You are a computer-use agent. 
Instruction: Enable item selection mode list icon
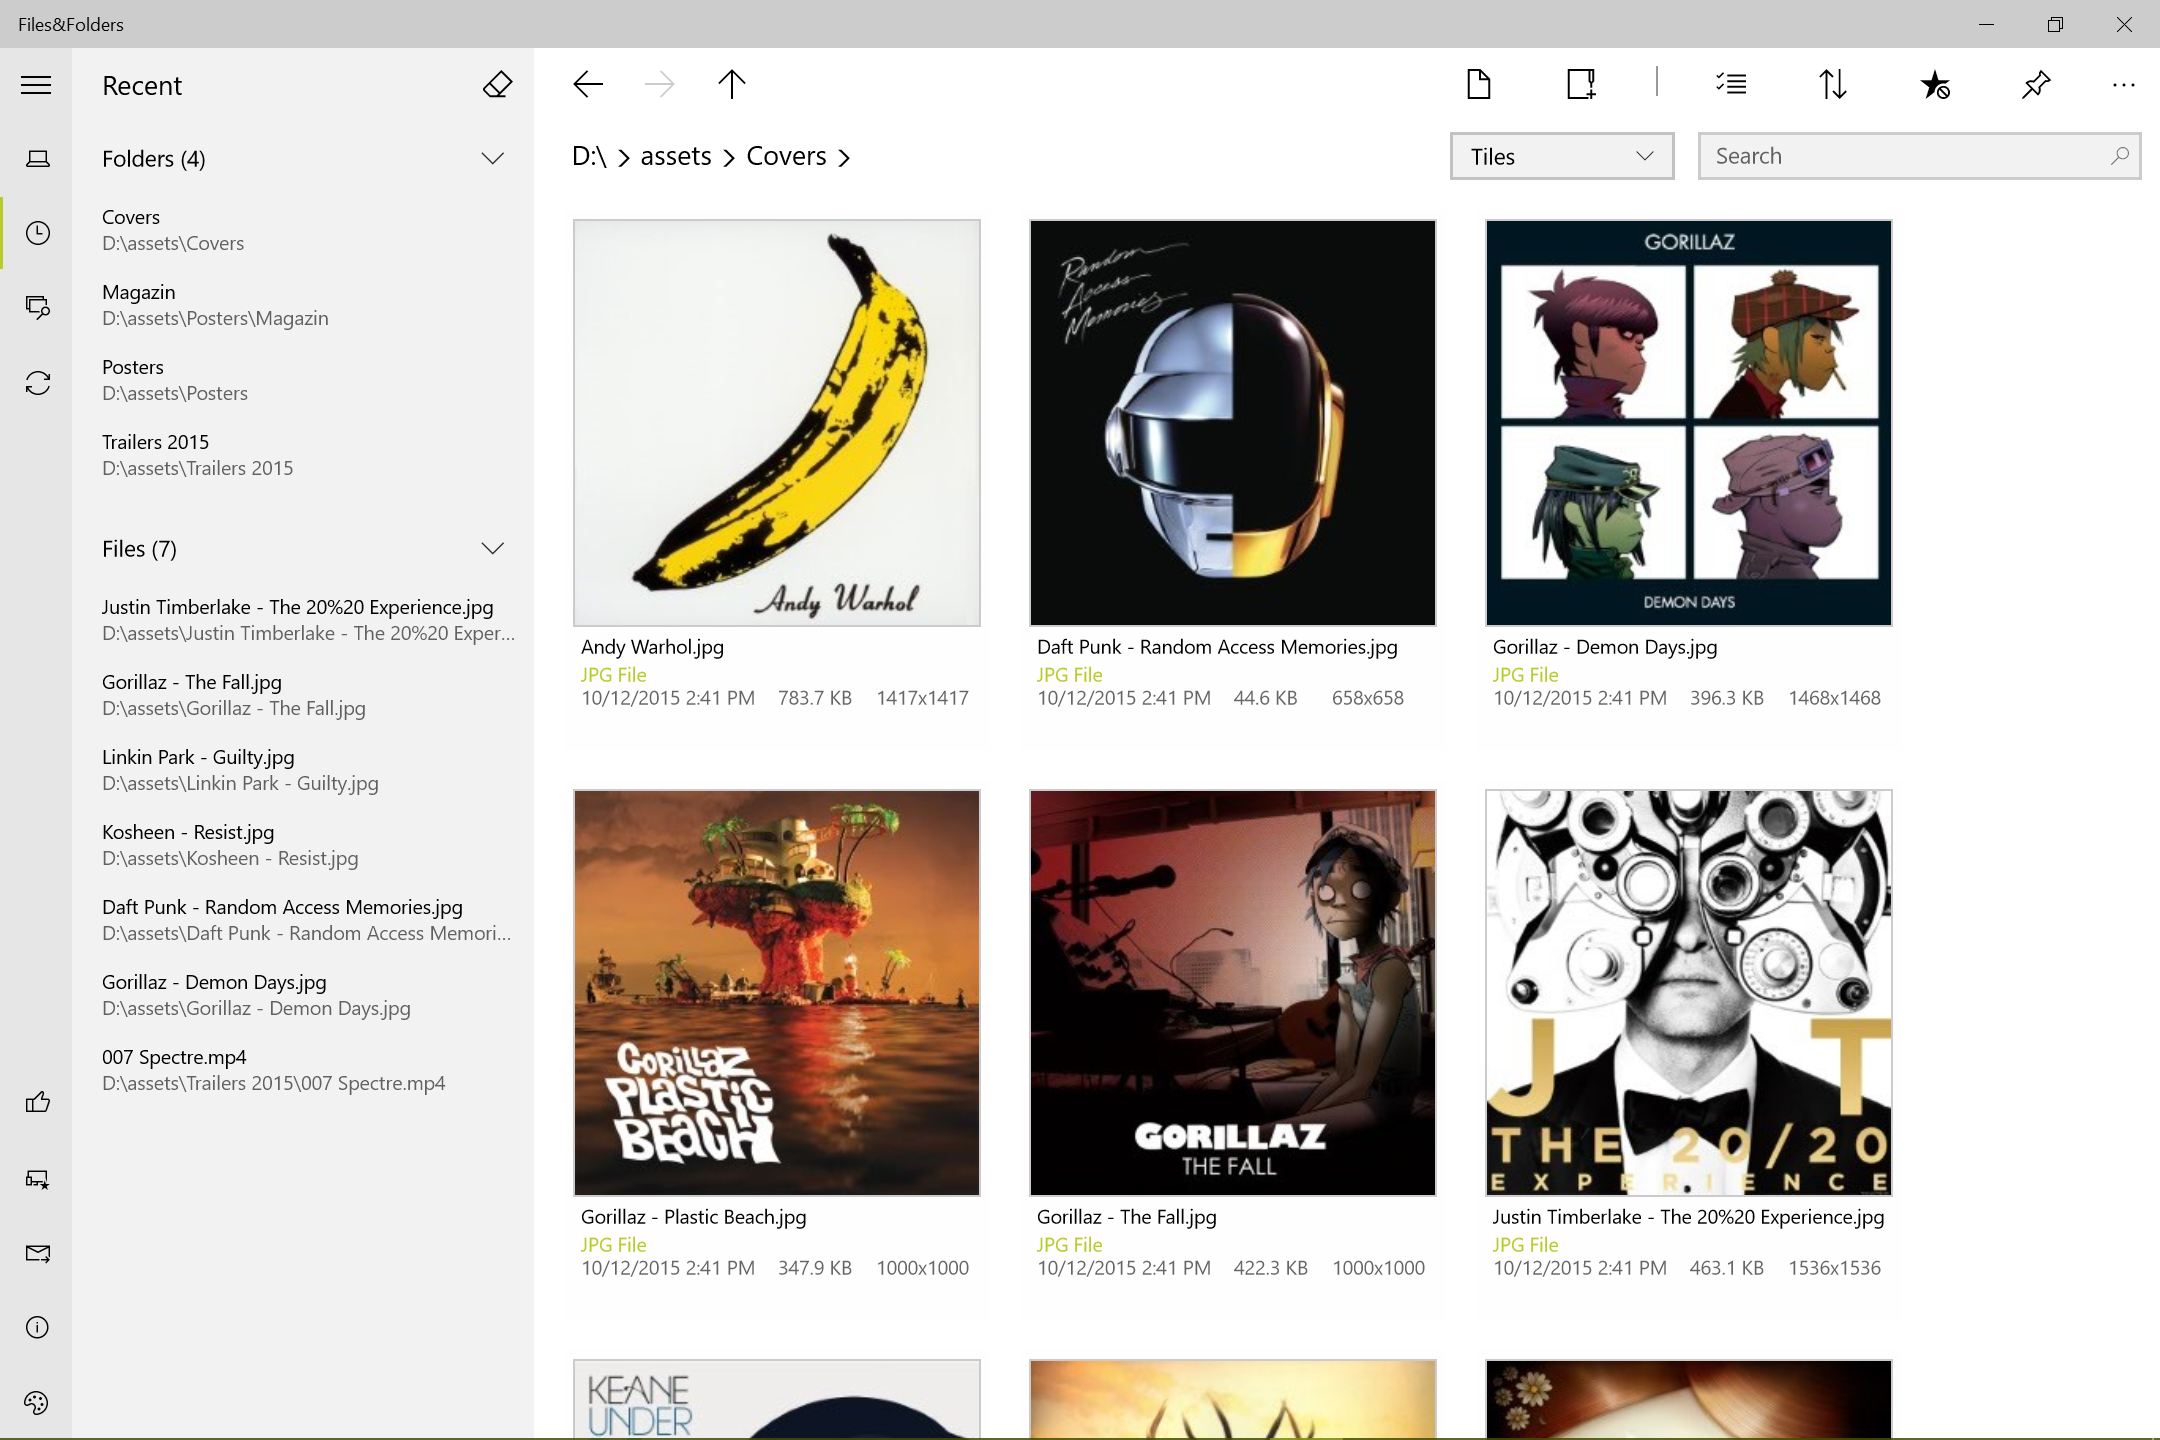tap(1731, 84)
